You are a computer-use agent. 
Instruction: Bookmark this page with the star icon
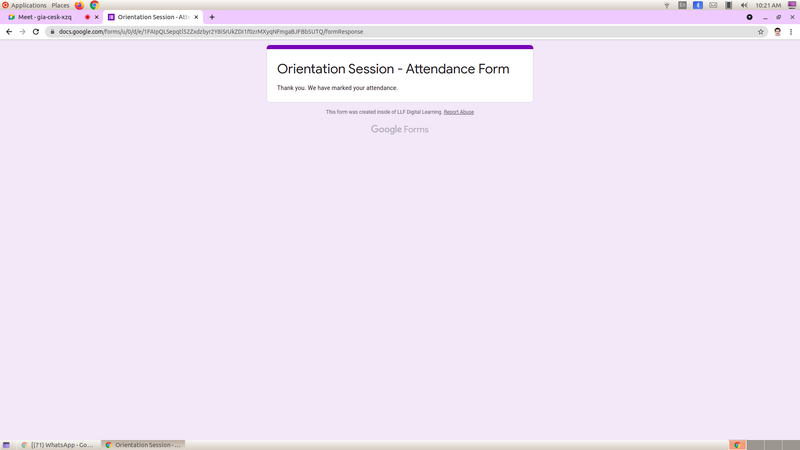point(761,32)
